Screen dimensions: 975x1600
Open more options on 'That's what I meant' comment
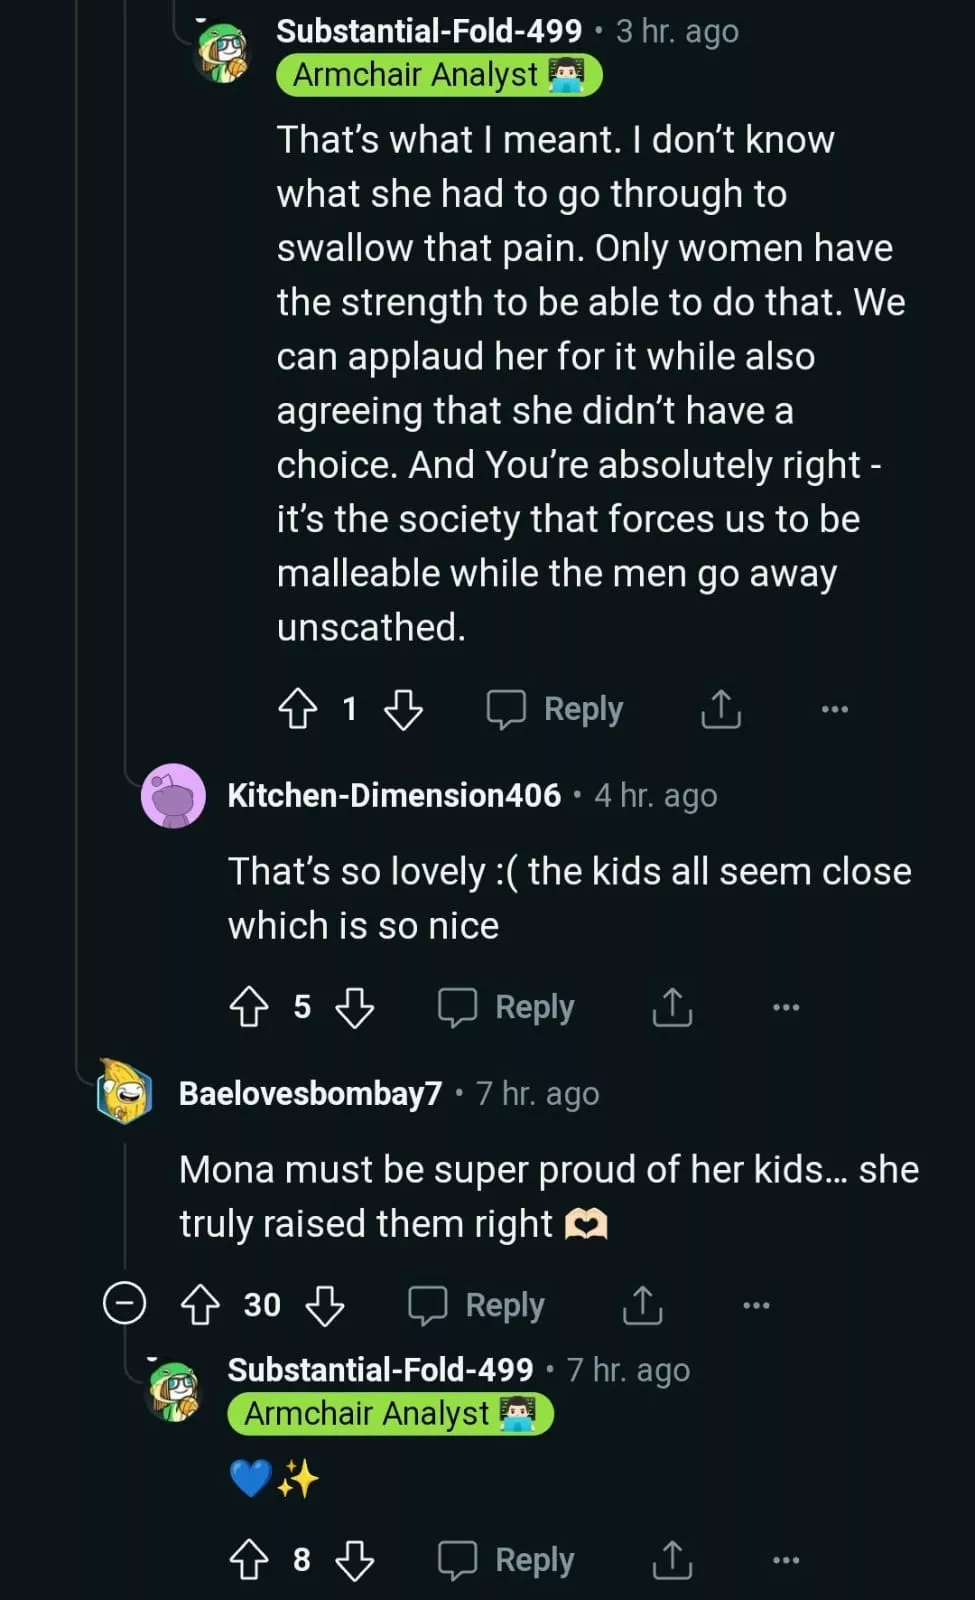[834, 709]
